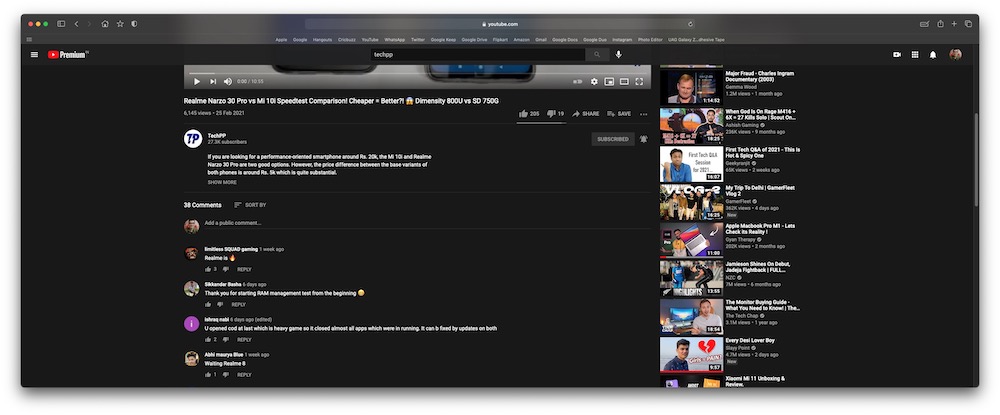Image resolution: width=1000 pixels, height=415 pixels.
Task: Save video to a playlist
Action: (x=619, y=114)
